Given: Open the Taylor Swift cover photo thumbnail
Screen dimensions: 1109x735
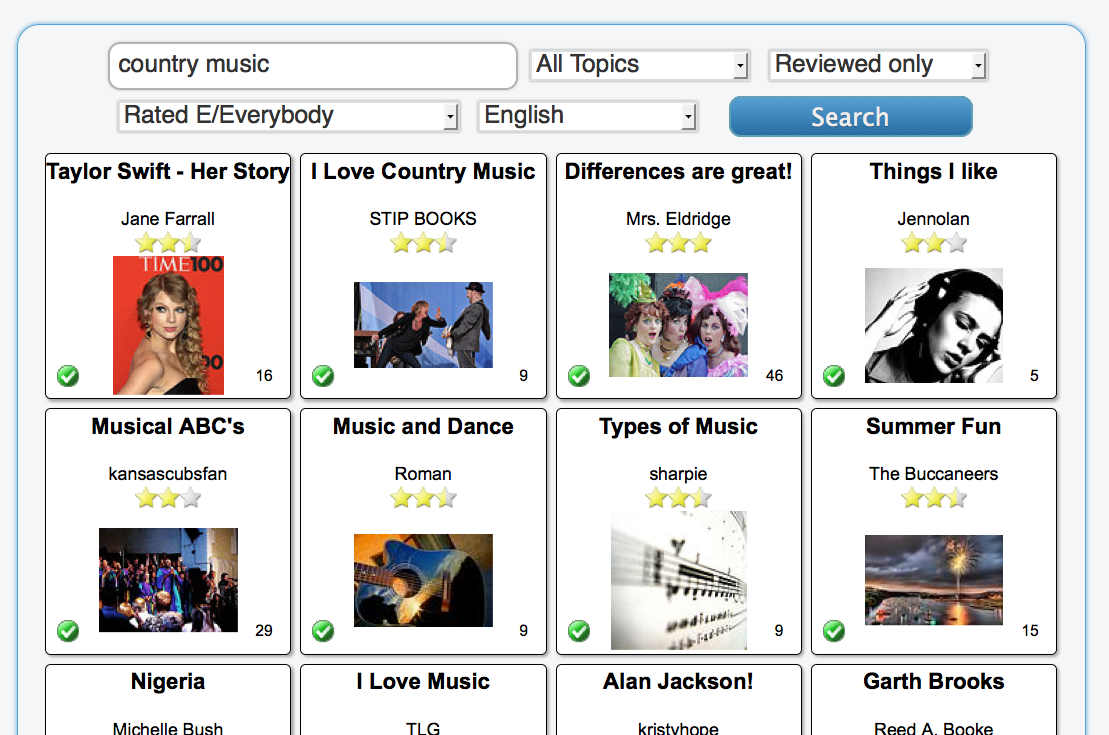Looking at the screenshot, I should click(x=168, y=325).
